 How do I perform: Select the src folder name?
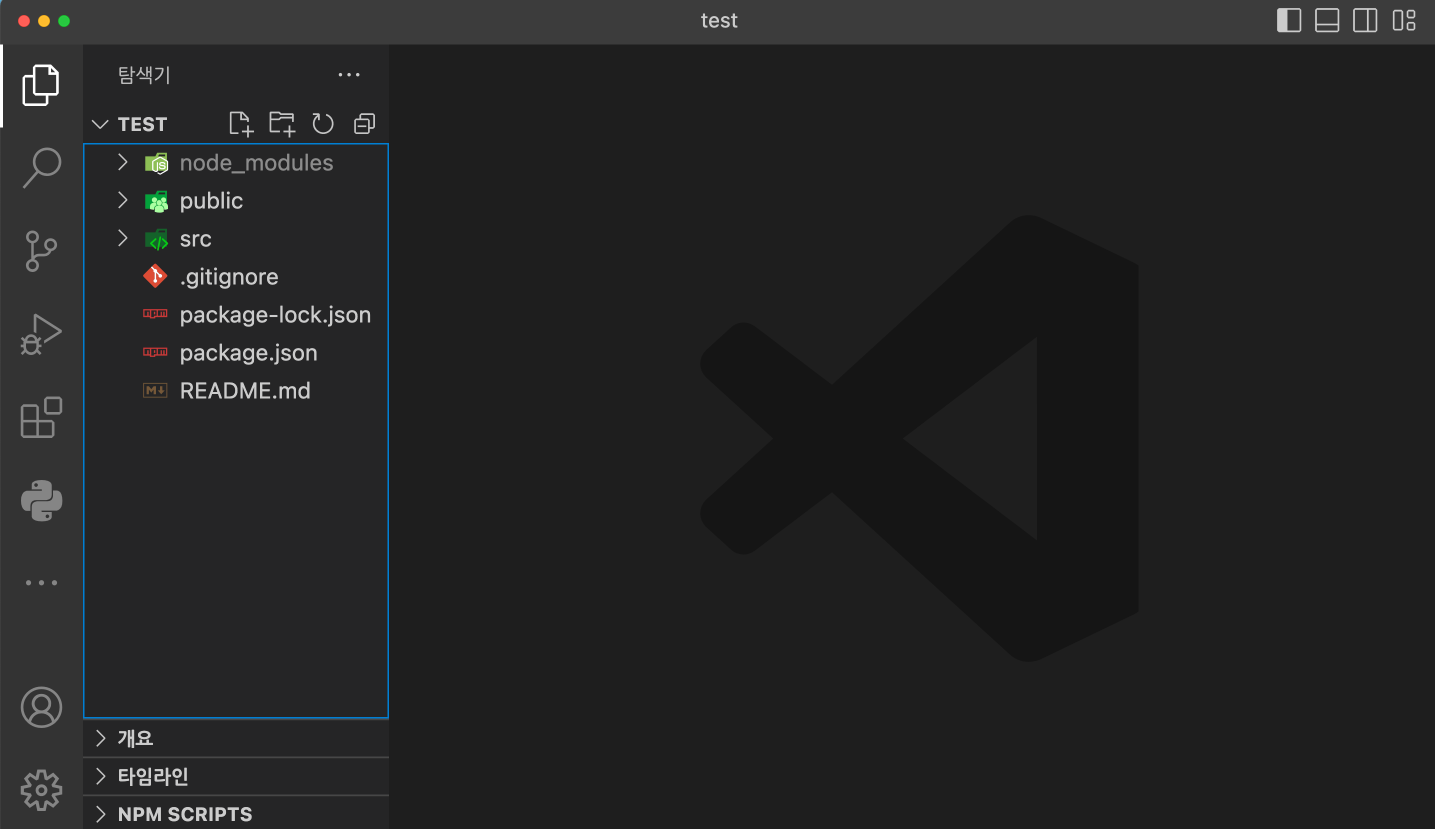click(196, 239)
